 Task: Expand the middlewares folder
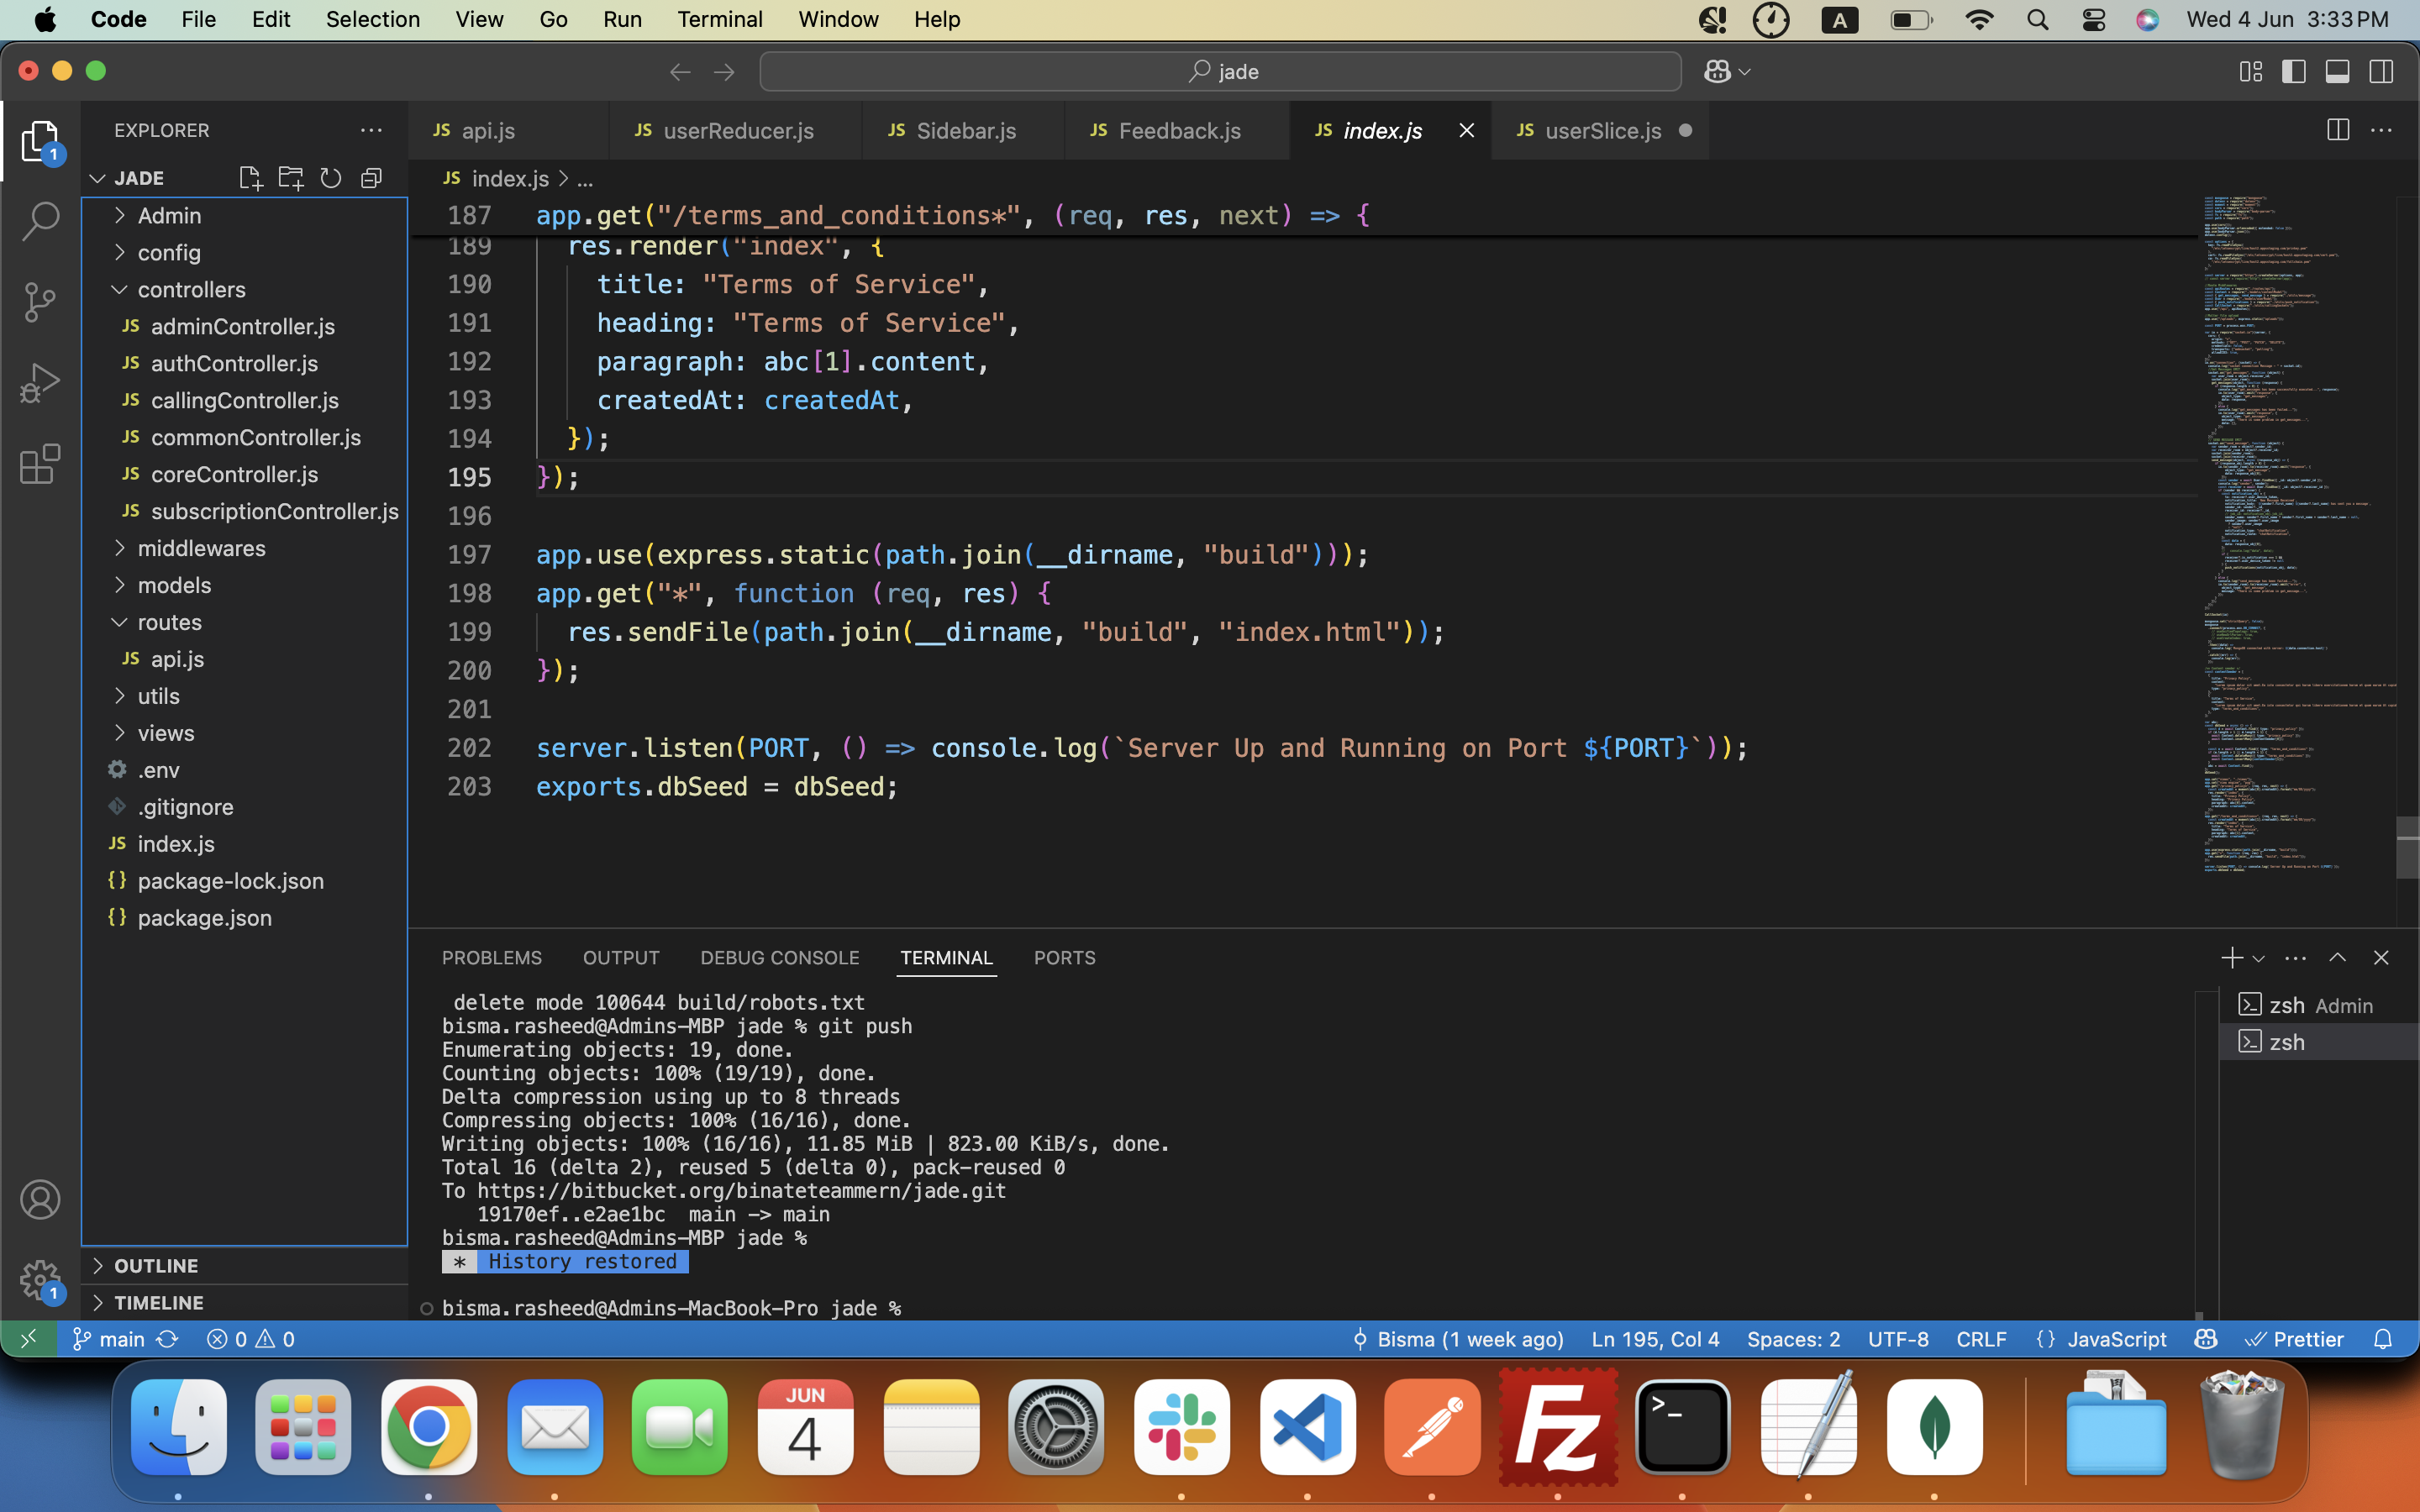pos(201,548)
